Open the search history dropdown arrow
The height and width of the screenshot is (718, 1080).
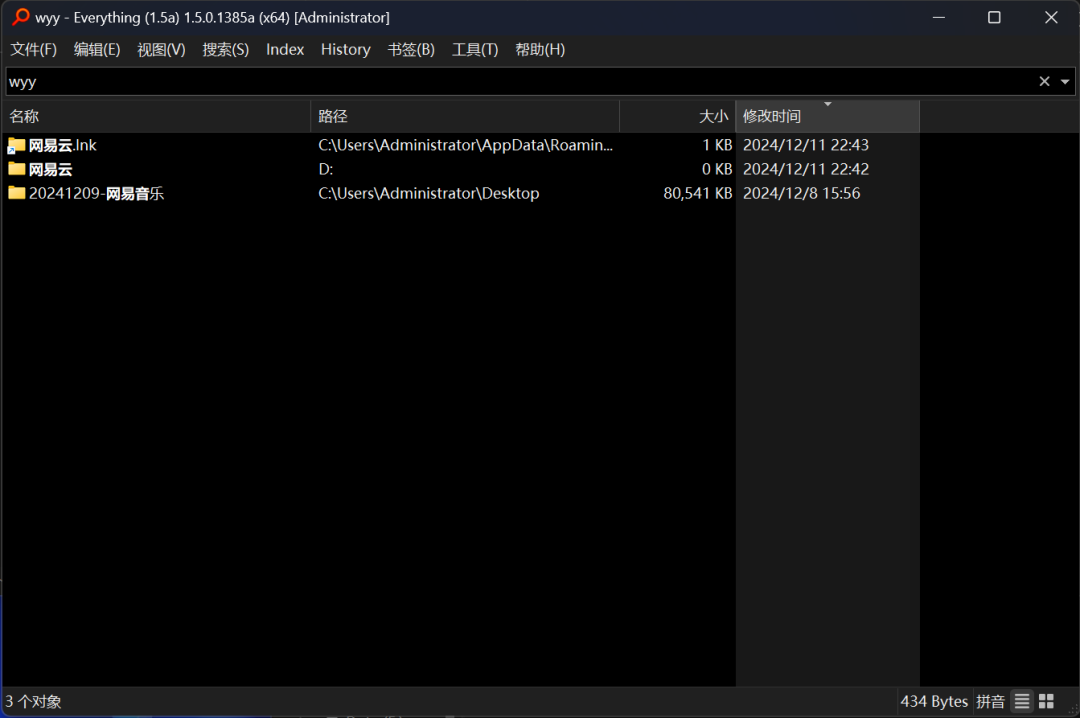[1065, 81]
